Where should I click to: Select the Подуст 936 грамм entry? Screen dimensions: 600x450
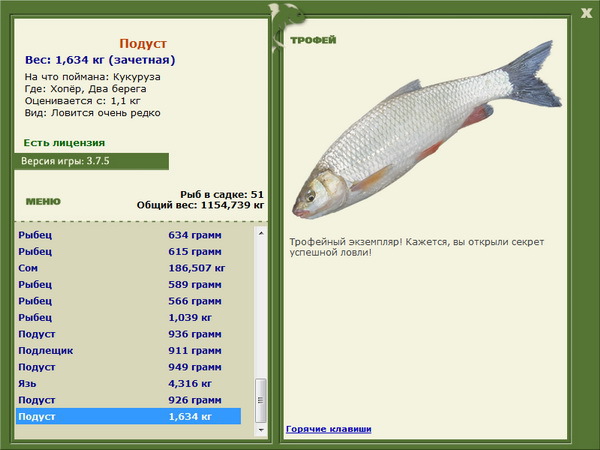[x=129, y=334]
